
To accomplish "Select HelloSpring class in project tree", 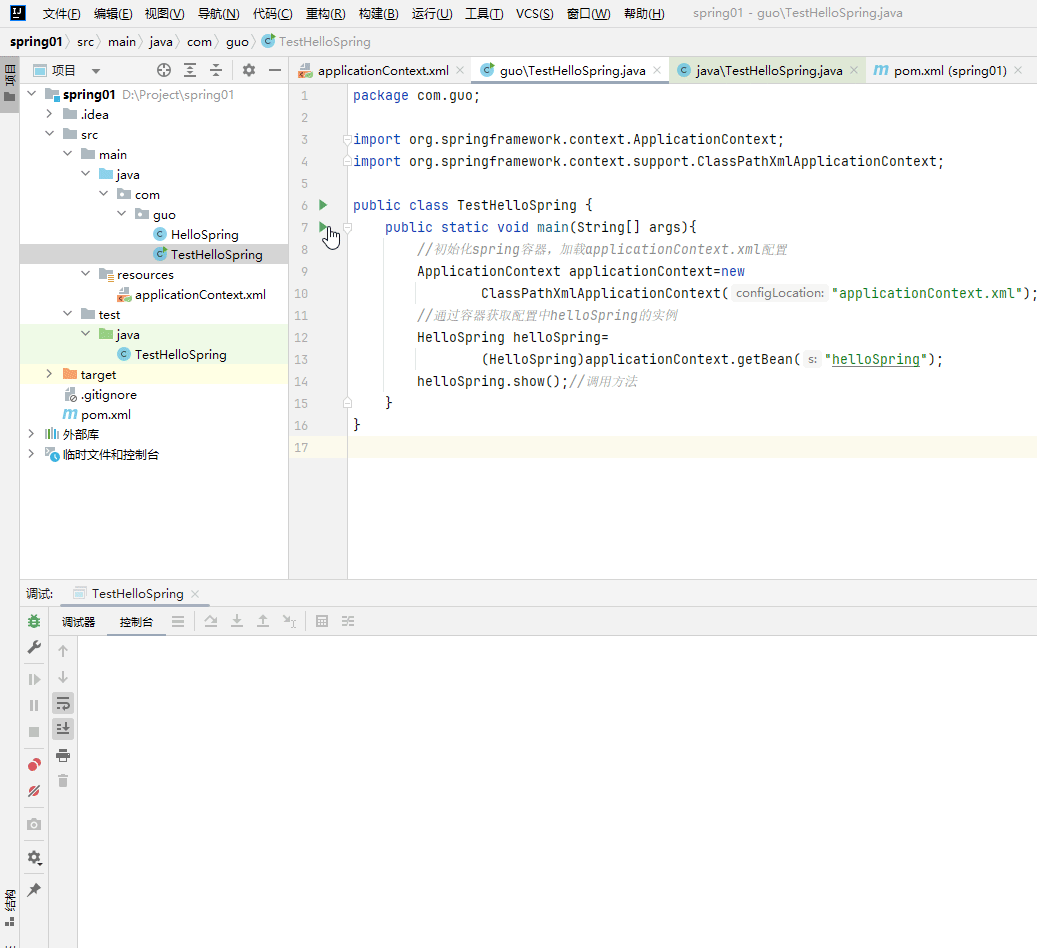I will click(204, 234).
